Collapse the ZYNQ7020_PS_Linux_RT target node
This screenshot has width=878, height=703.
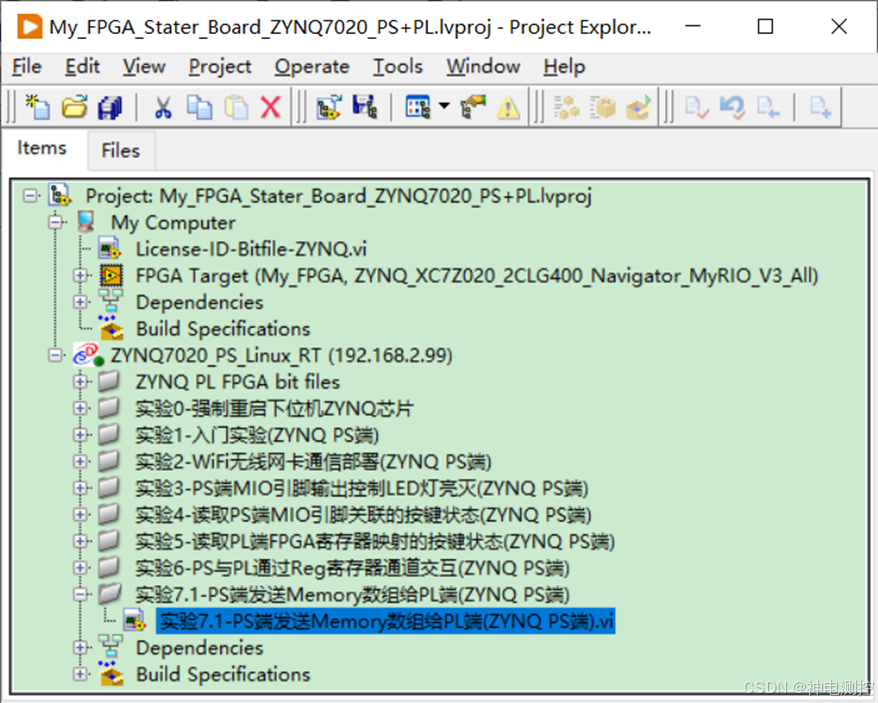pyautogui.click(x=55, y=355)
